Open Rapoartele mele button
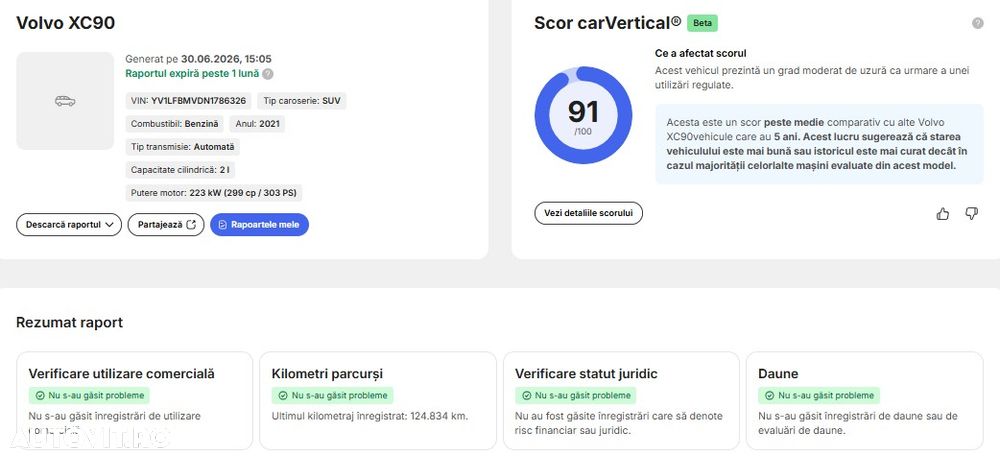Screen dimensions: 1000x458 tap(260, 225)
